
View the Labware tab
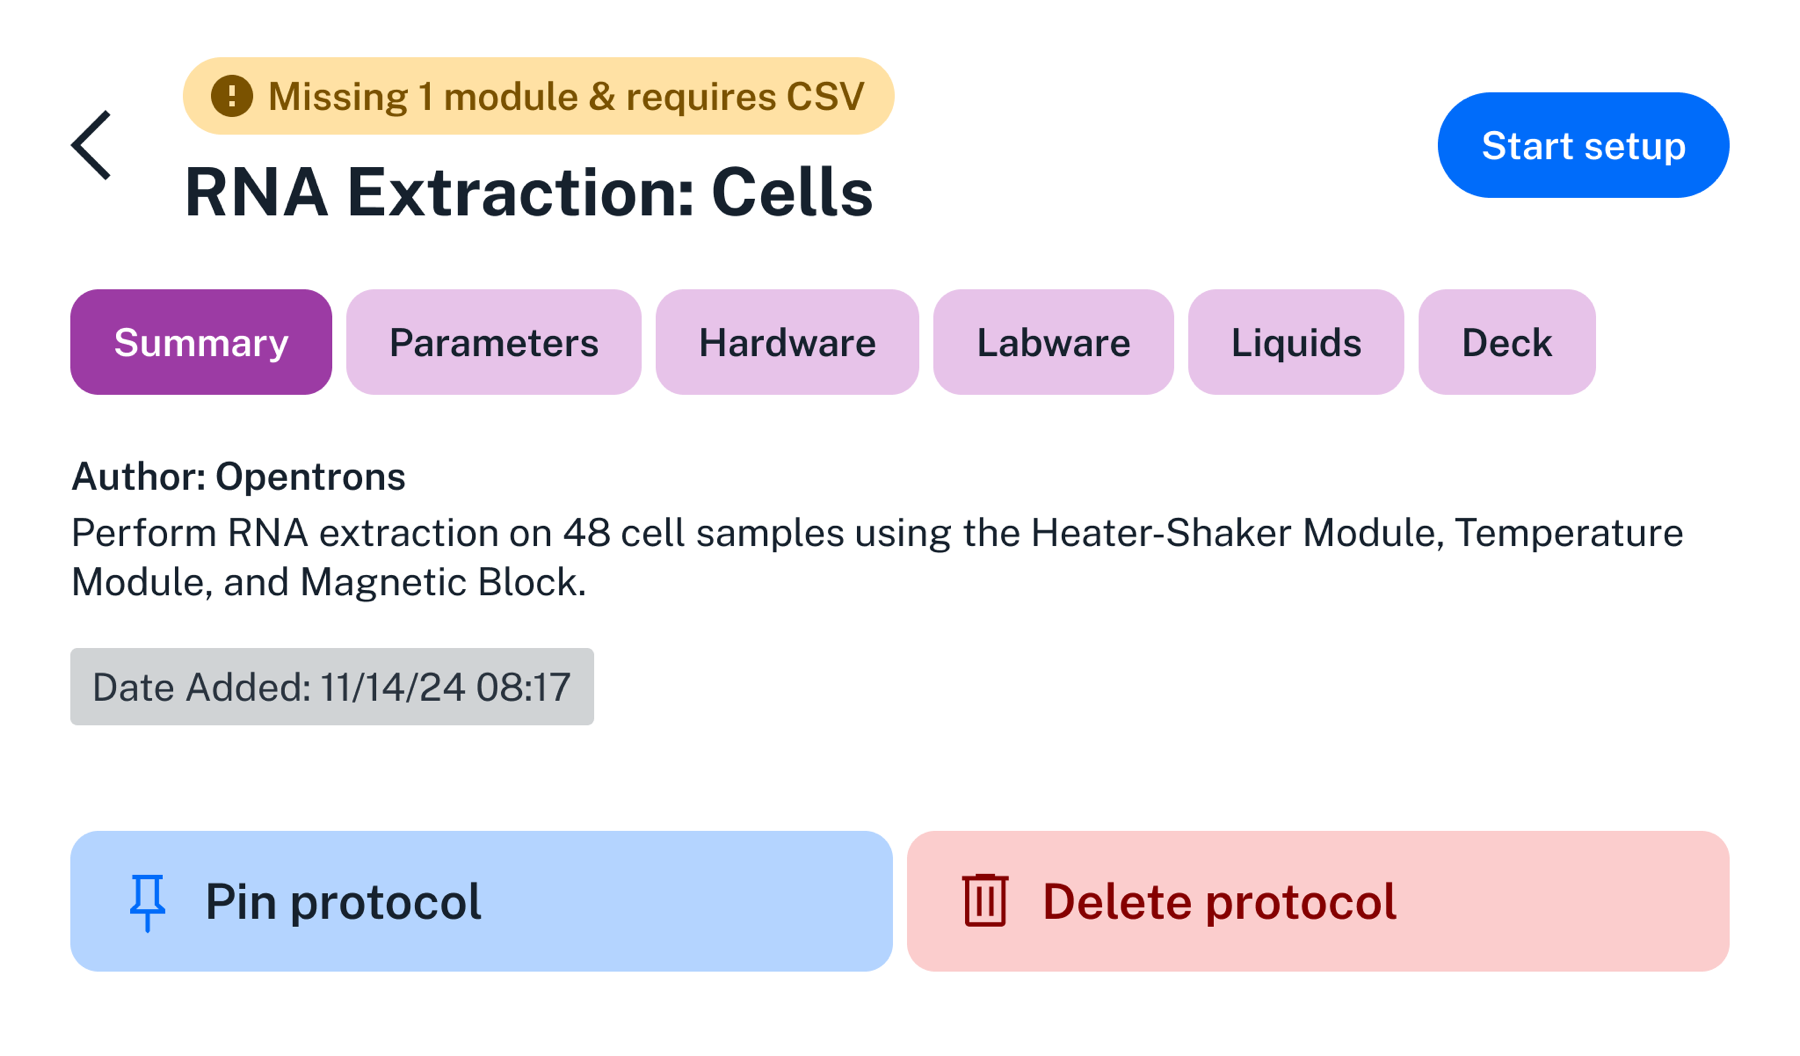pyautogui.click(x=1052, y=342)
